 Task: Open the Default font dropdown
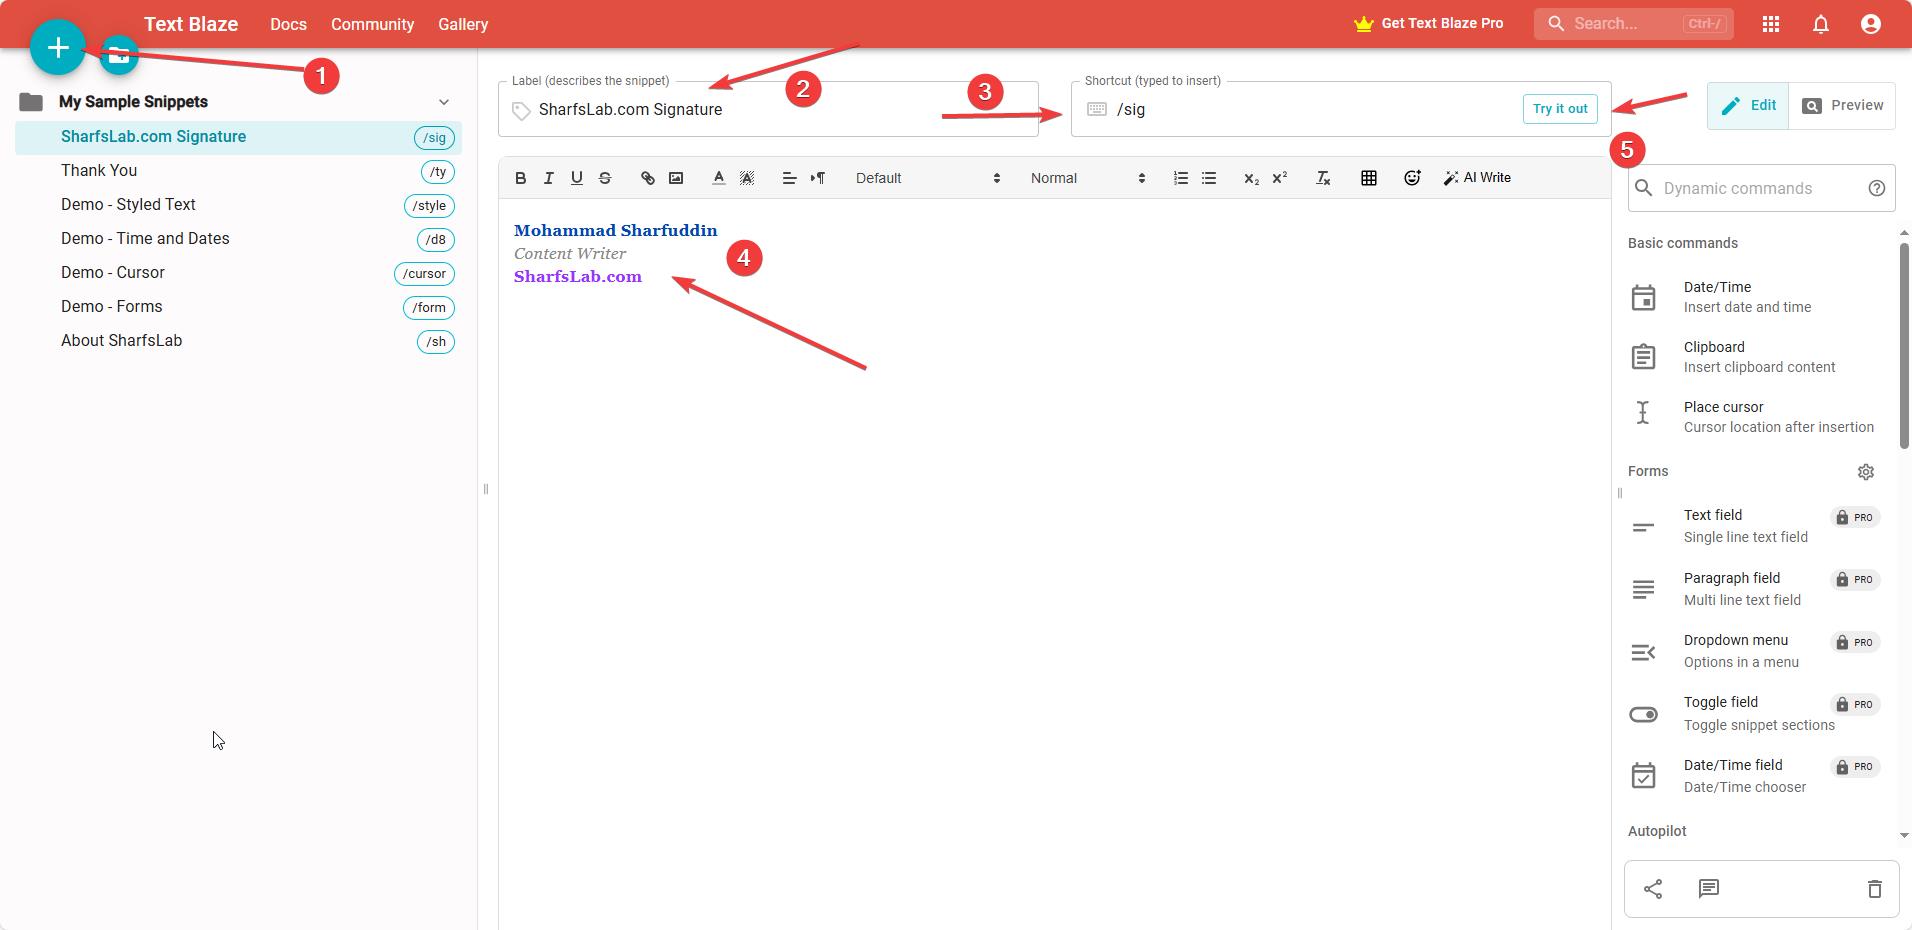(x=927, y=178)
